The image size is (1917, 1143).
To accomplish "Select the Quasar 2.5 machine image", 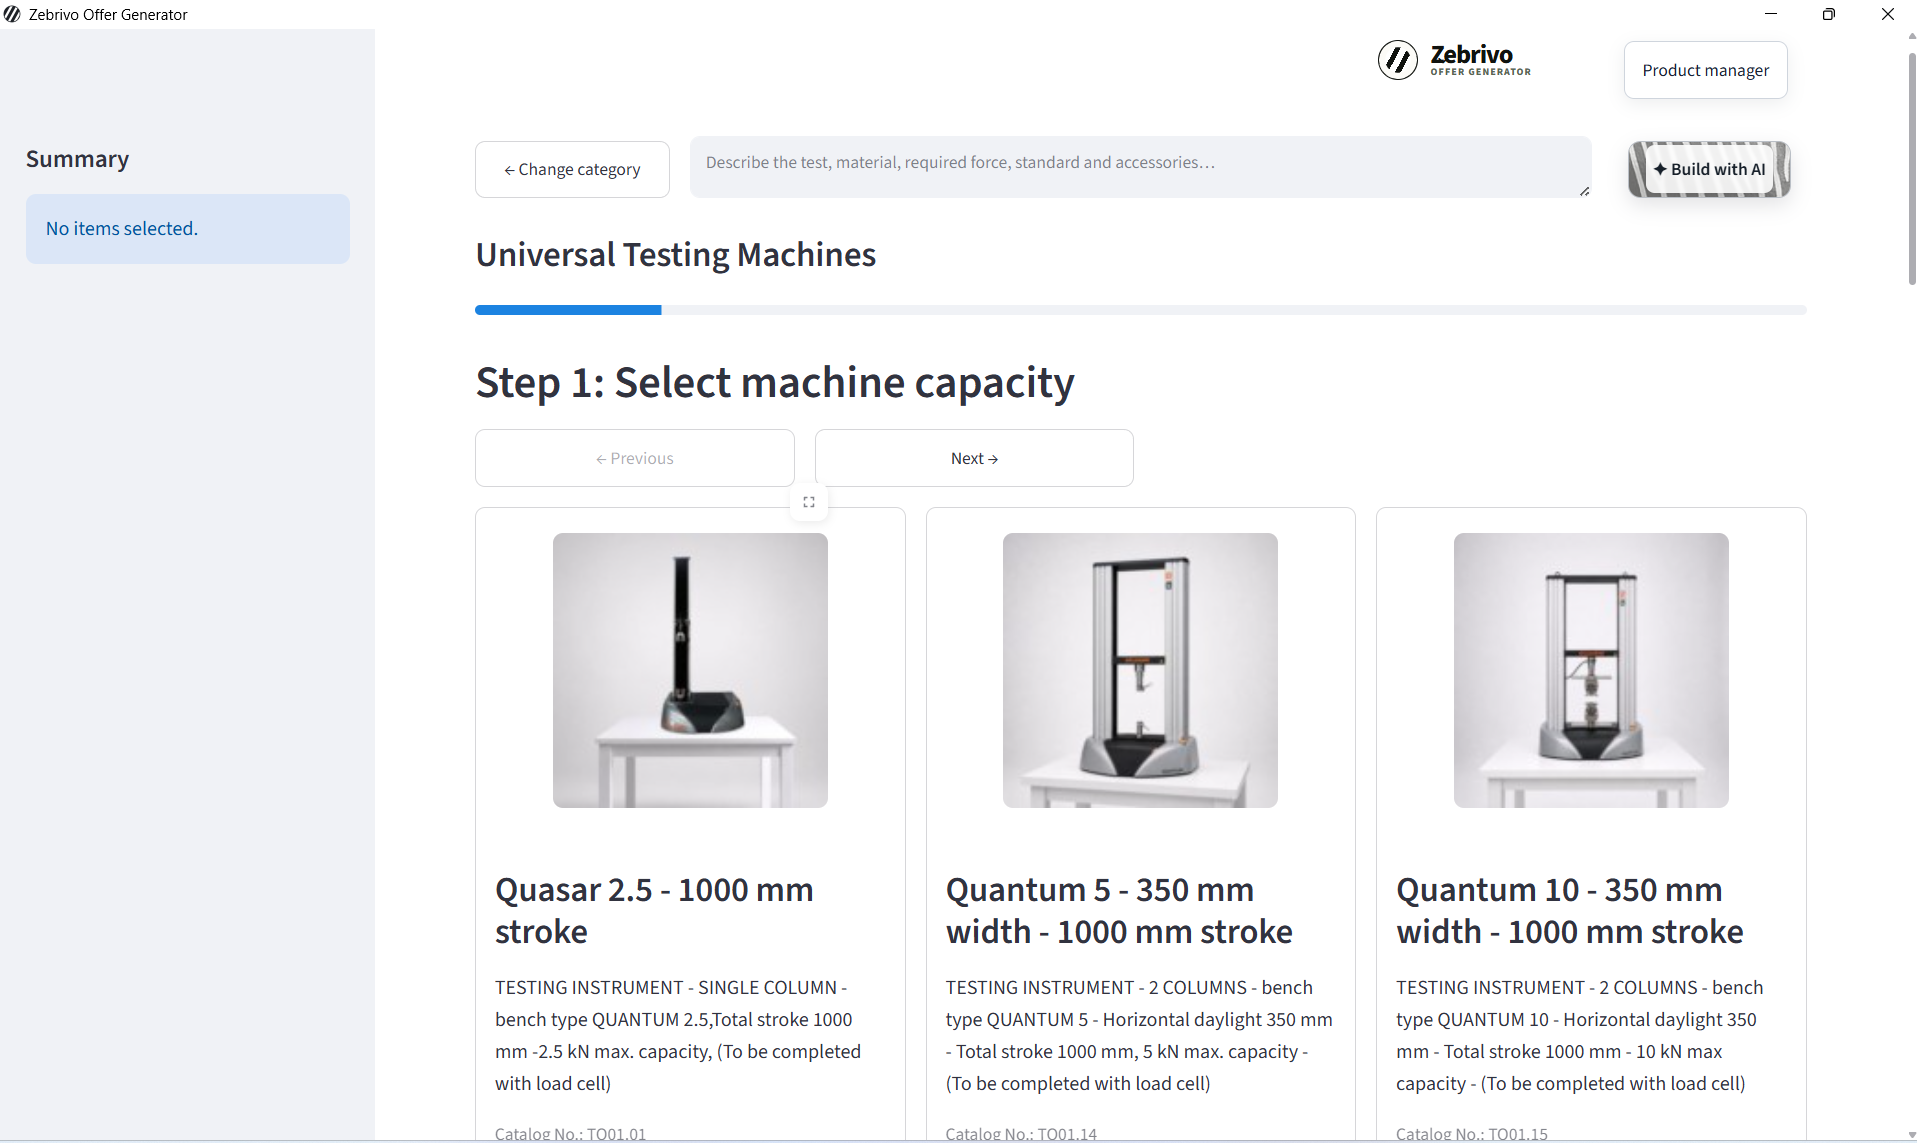I will coord(690,670).
